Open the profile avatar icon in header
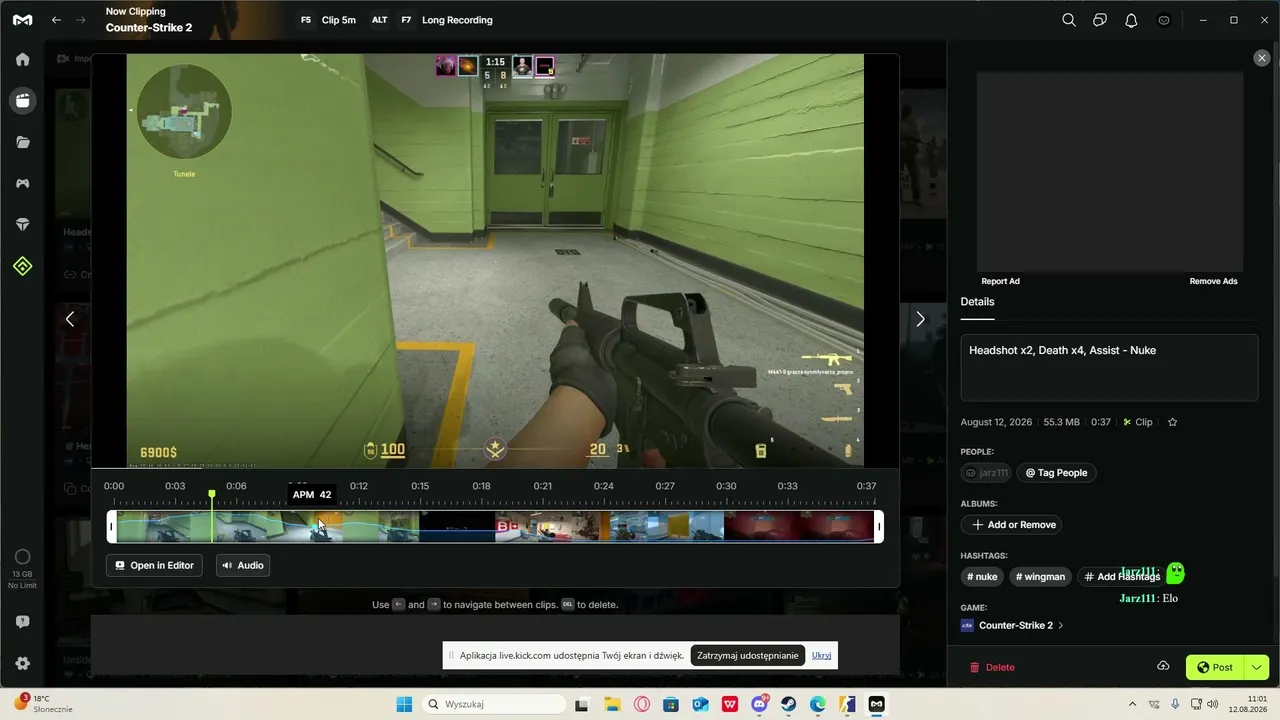1280x720 pixels. 1164,20
